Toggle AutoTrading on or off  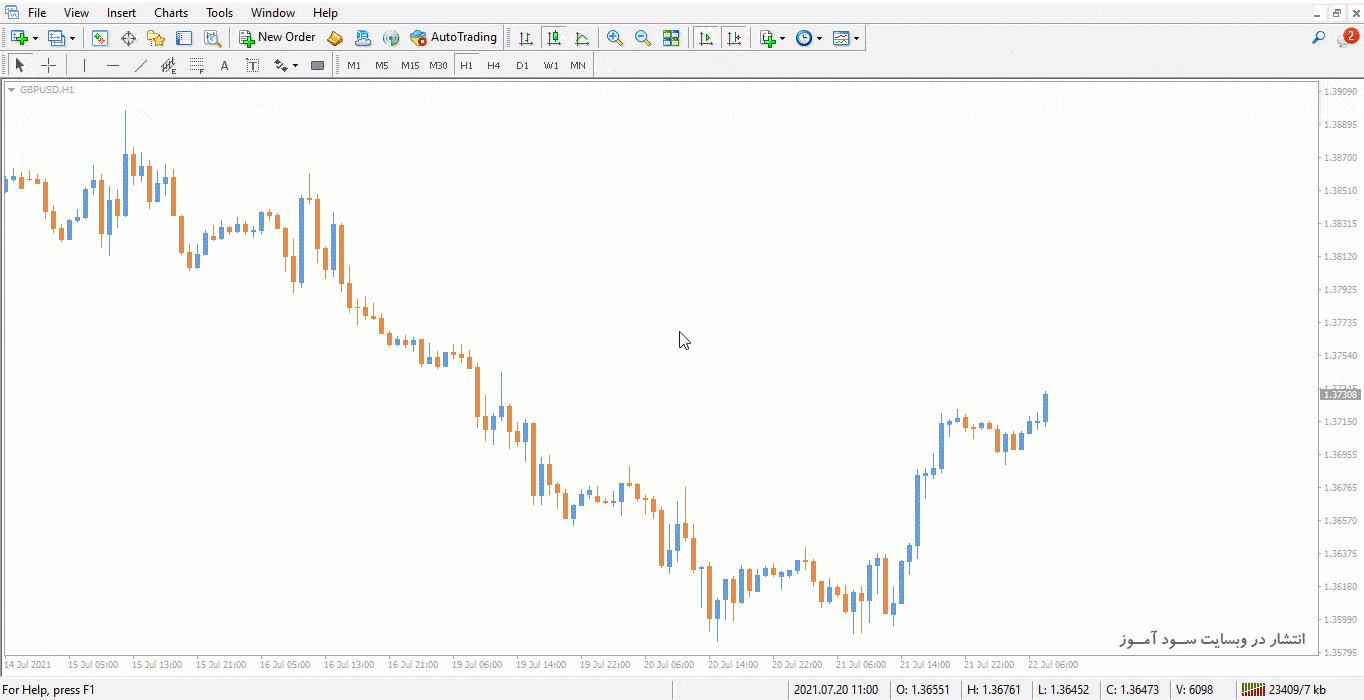[453, 38]
